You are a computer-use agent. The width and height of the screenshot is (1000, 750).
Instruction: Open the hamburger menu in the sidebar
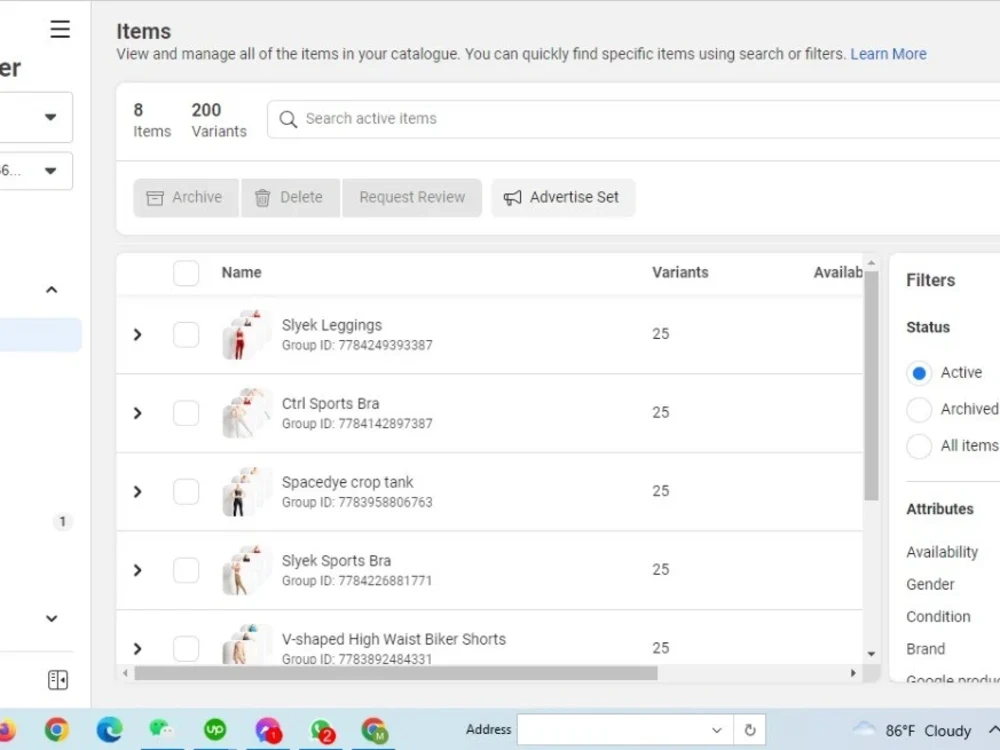[x=60, y=29]
